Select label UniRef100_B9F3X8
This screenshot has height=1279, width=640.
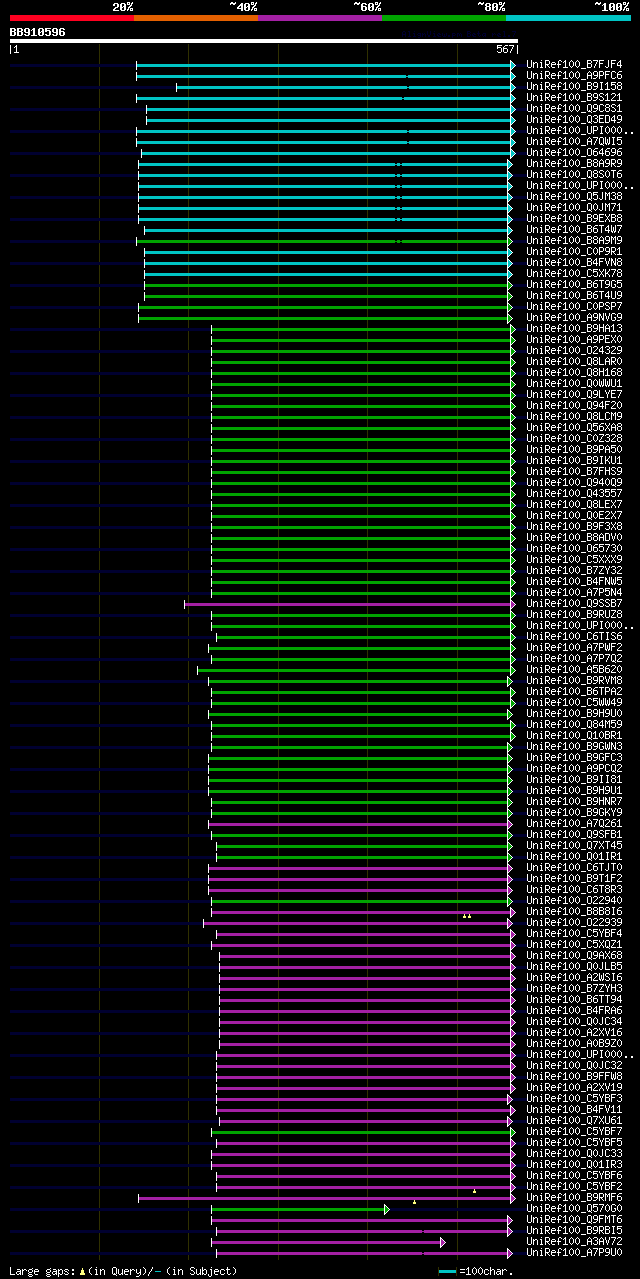click(x=574, y=526)
